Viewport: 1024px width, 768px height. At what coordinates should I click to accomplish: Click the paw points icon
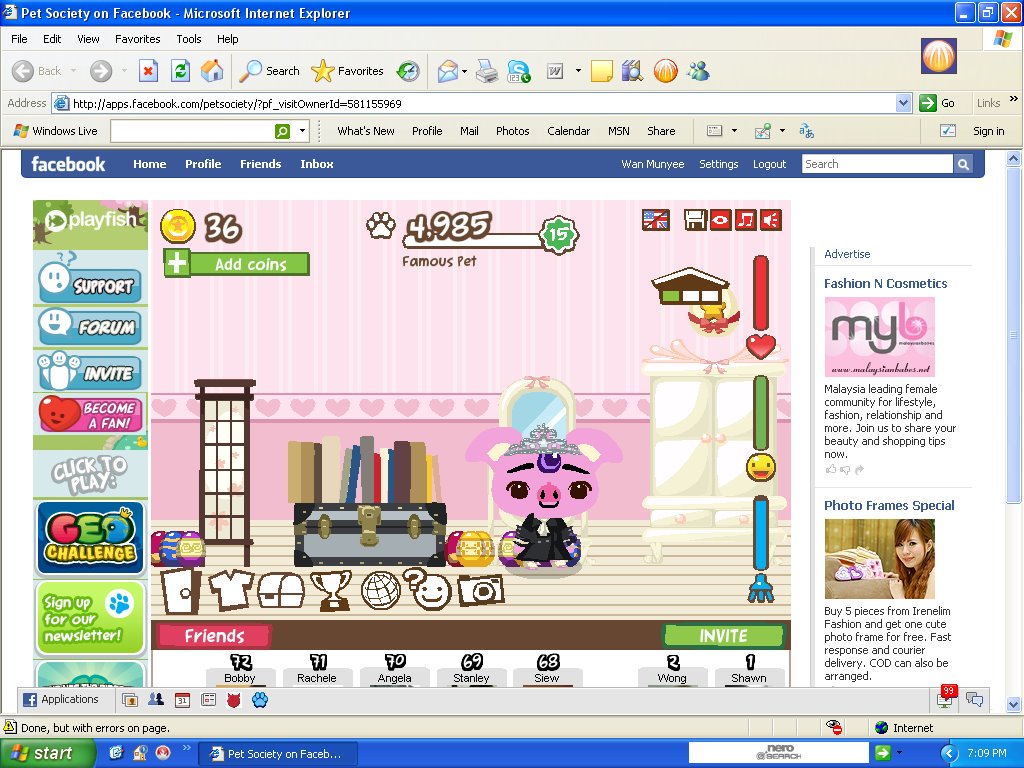tap(381, 226)
